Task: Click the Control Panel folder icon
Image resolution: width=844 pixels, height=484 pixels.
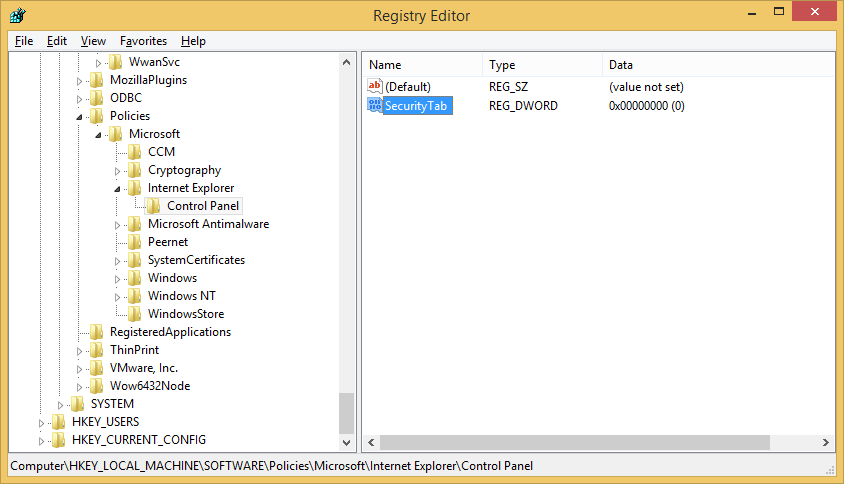Action: coord(154,206)
